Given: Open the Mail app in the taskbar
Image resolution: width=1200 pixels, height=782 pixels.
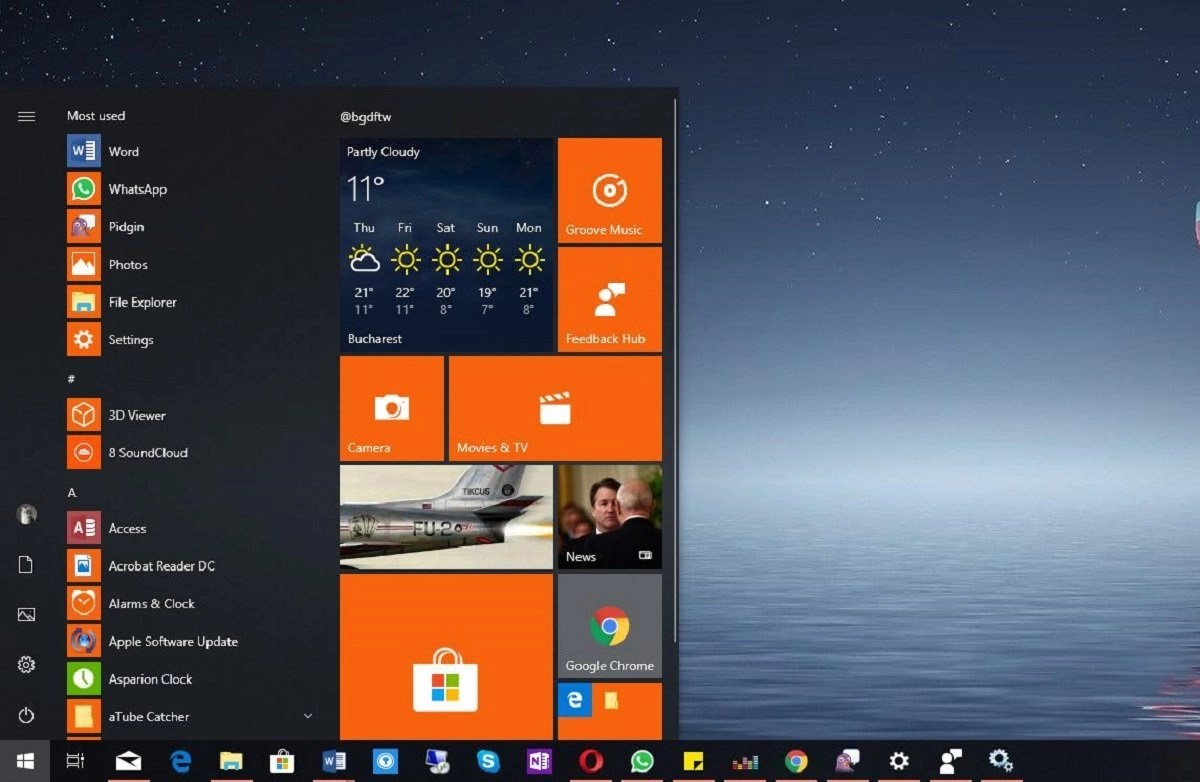Looking at the screenshot, I should (128, 761).
